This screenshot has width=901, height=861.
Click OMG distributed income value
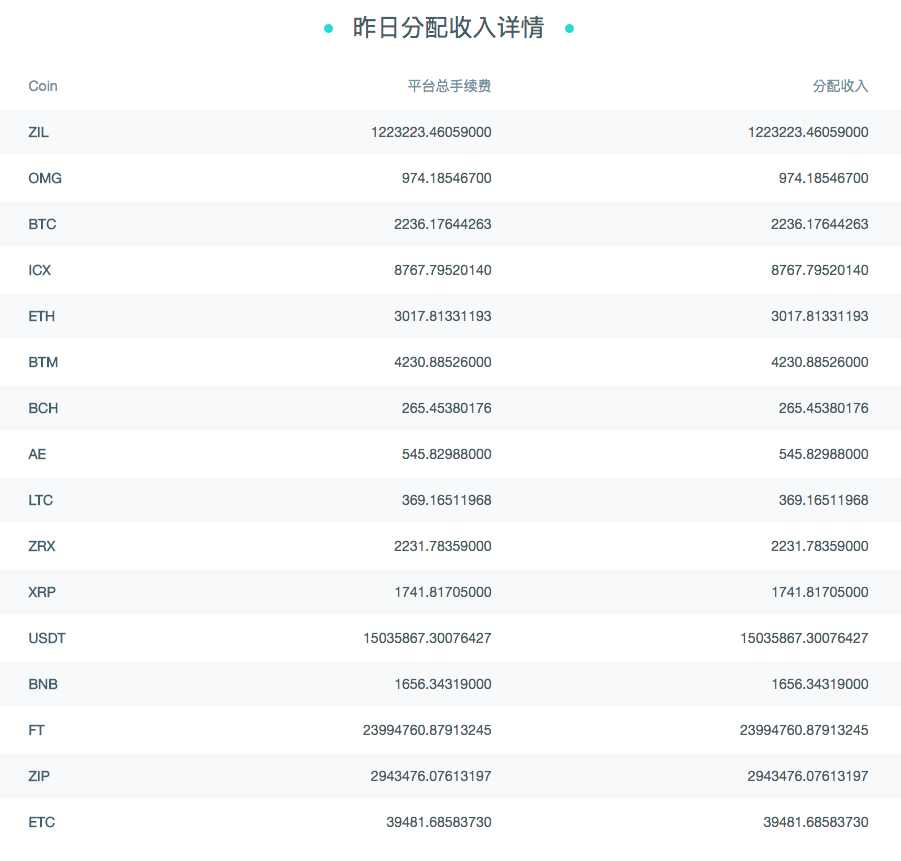823,178
